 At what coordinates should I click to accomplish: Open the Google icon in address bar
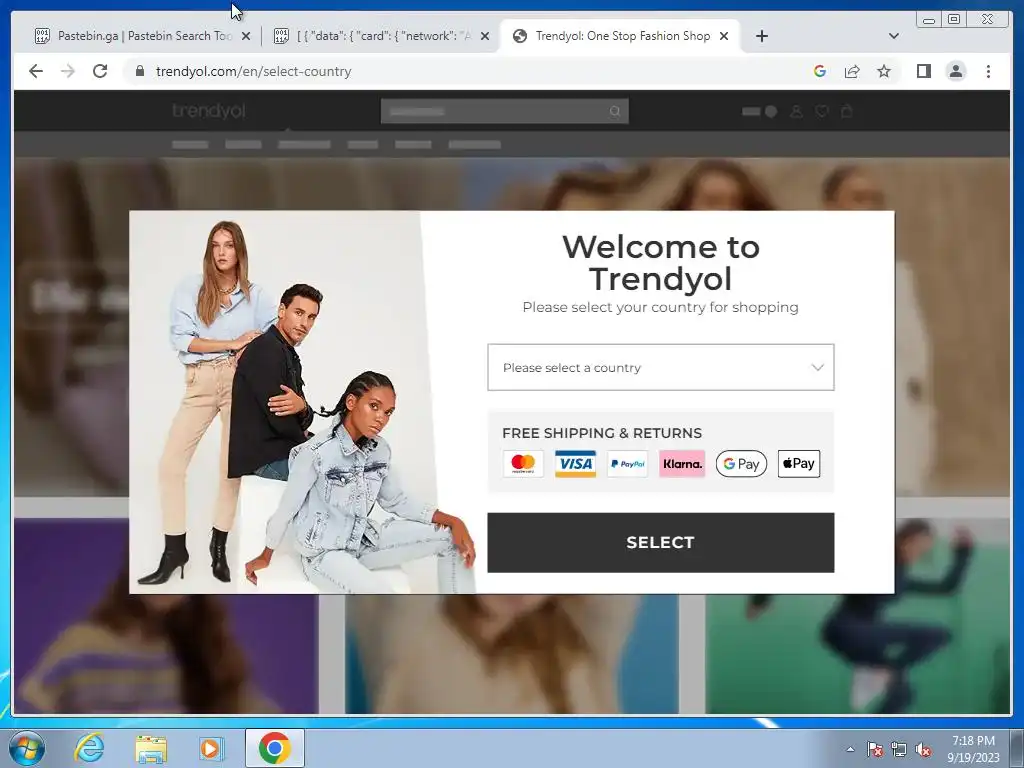(820, 71)
